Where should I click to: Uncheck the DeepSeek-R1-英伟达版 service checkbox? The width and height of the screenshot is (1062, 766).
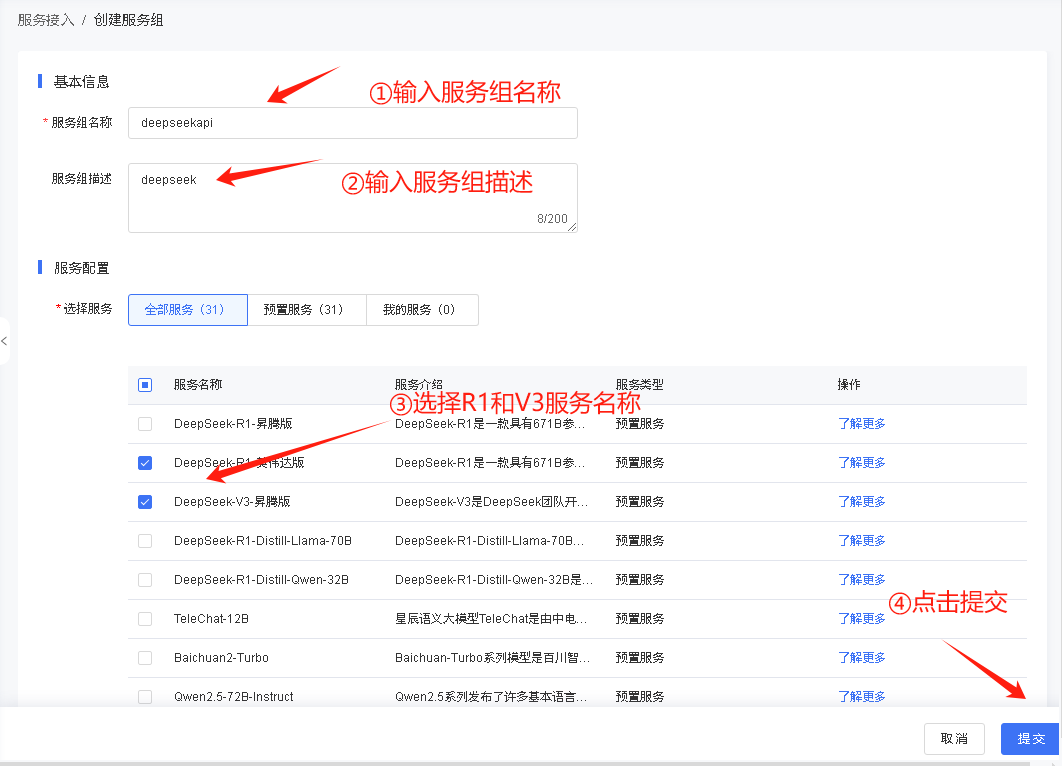(x=145, y=463)
